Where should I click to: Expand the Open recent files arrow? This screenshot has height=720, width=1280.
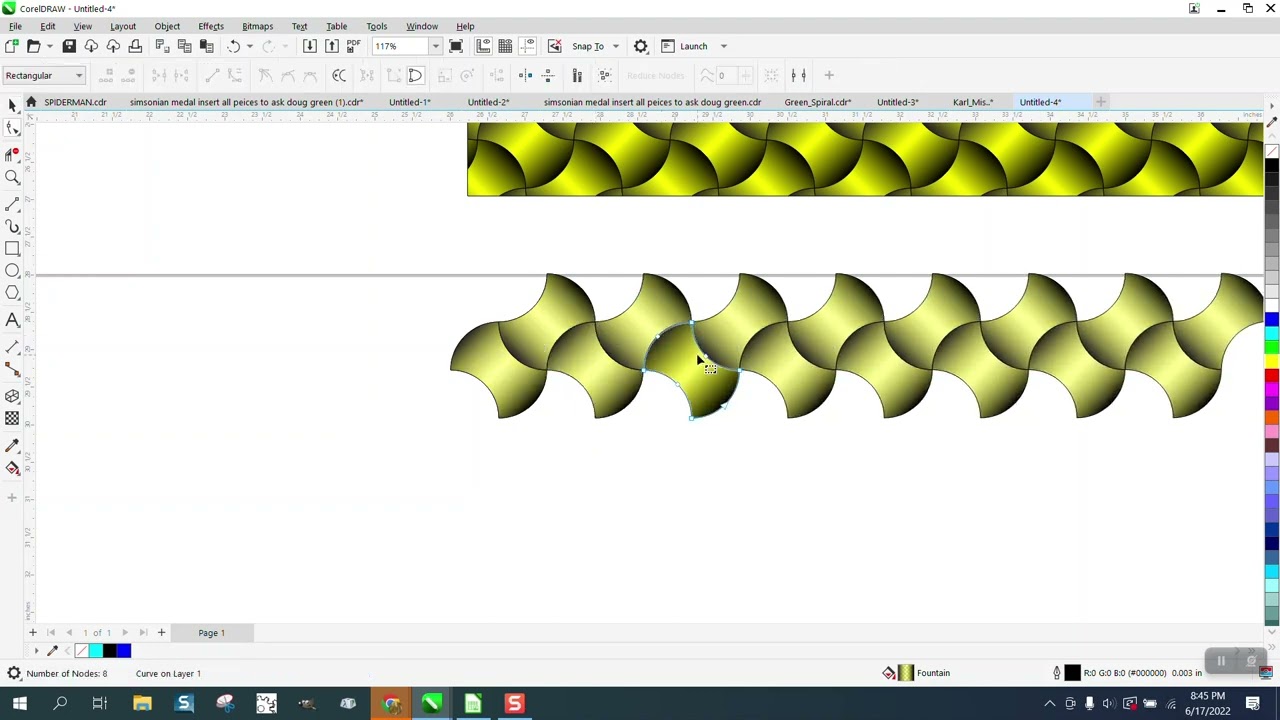[49, 46]
